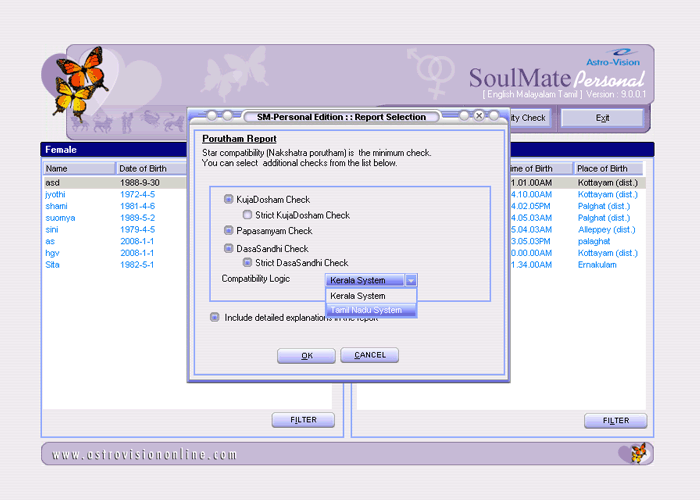Click the Date of Birth column header

point(151,169)
